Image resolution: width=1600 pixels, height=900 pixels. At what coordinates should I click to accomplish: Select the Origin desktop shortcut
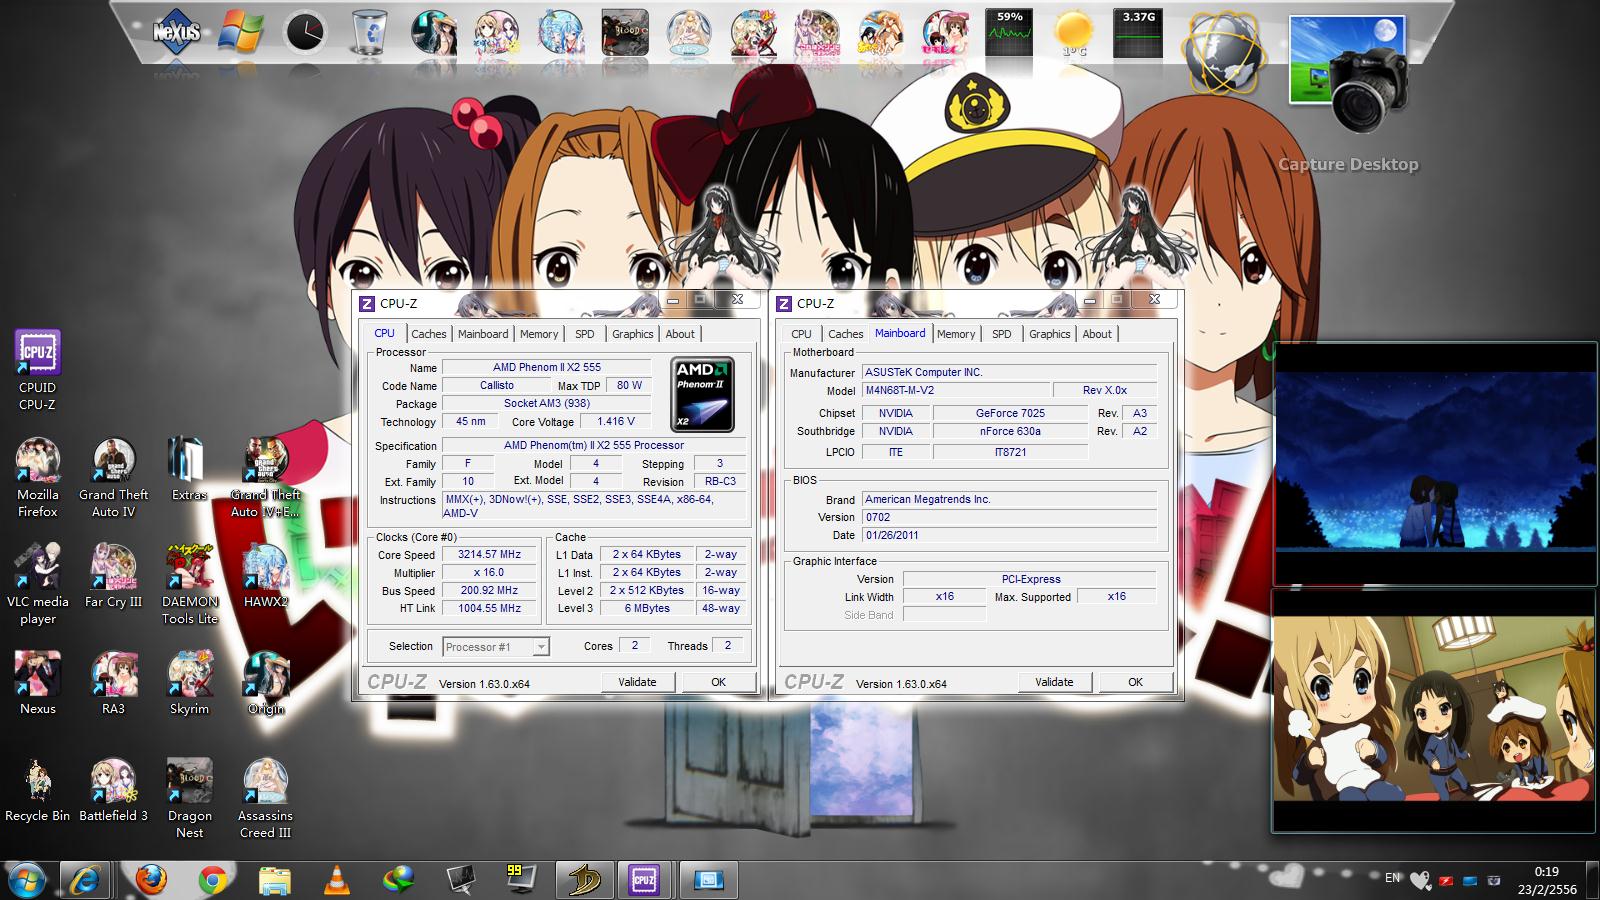click(x=266, y=683)
